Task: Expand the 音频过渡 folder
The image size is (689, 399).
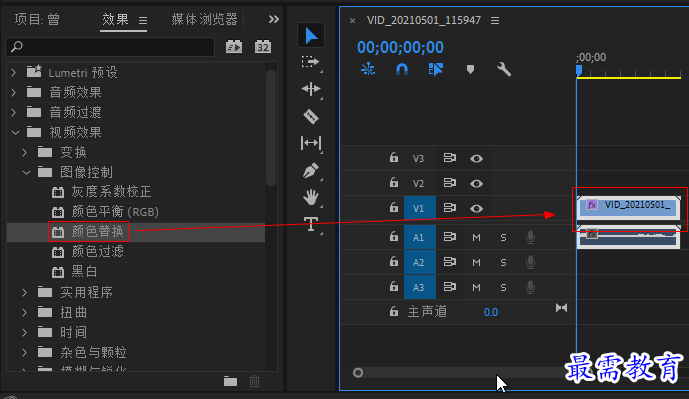Action: pos(14,112)
